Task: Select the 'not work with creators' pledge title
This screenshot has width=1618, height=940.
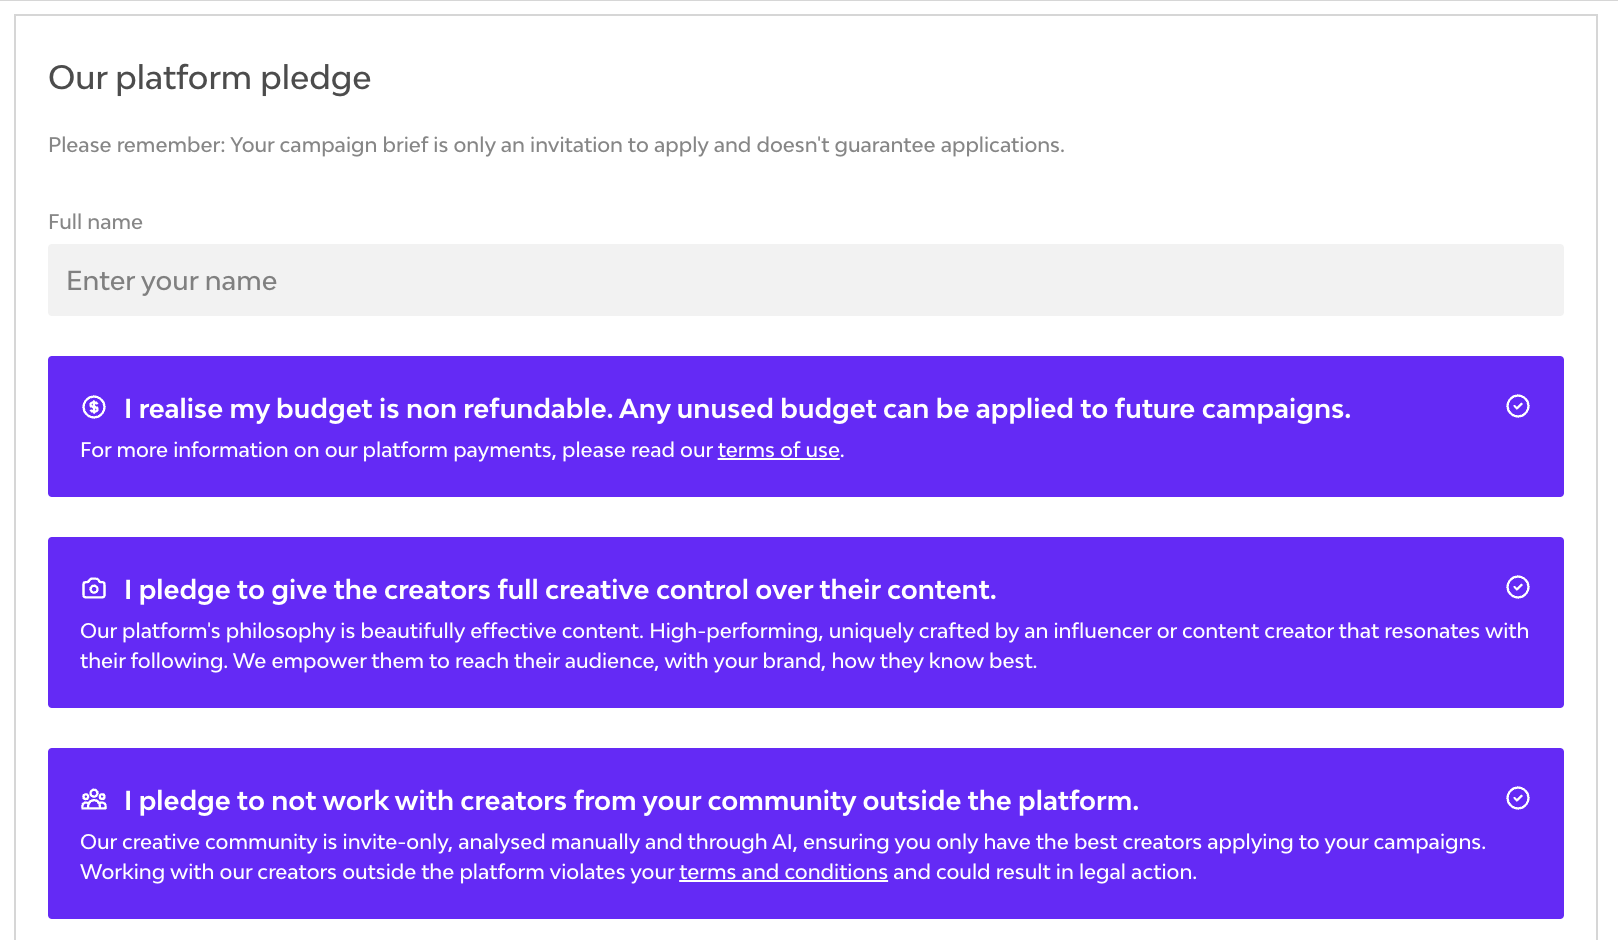Action: tap(631, 801)
